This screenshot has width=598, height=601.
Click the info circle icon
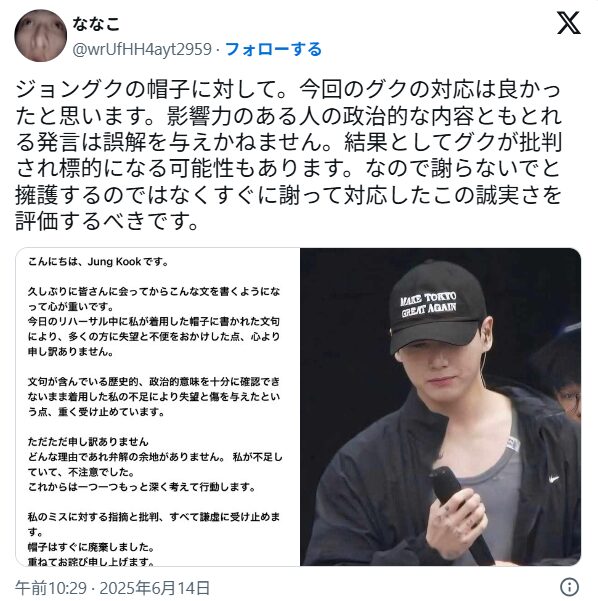point(569,586)
